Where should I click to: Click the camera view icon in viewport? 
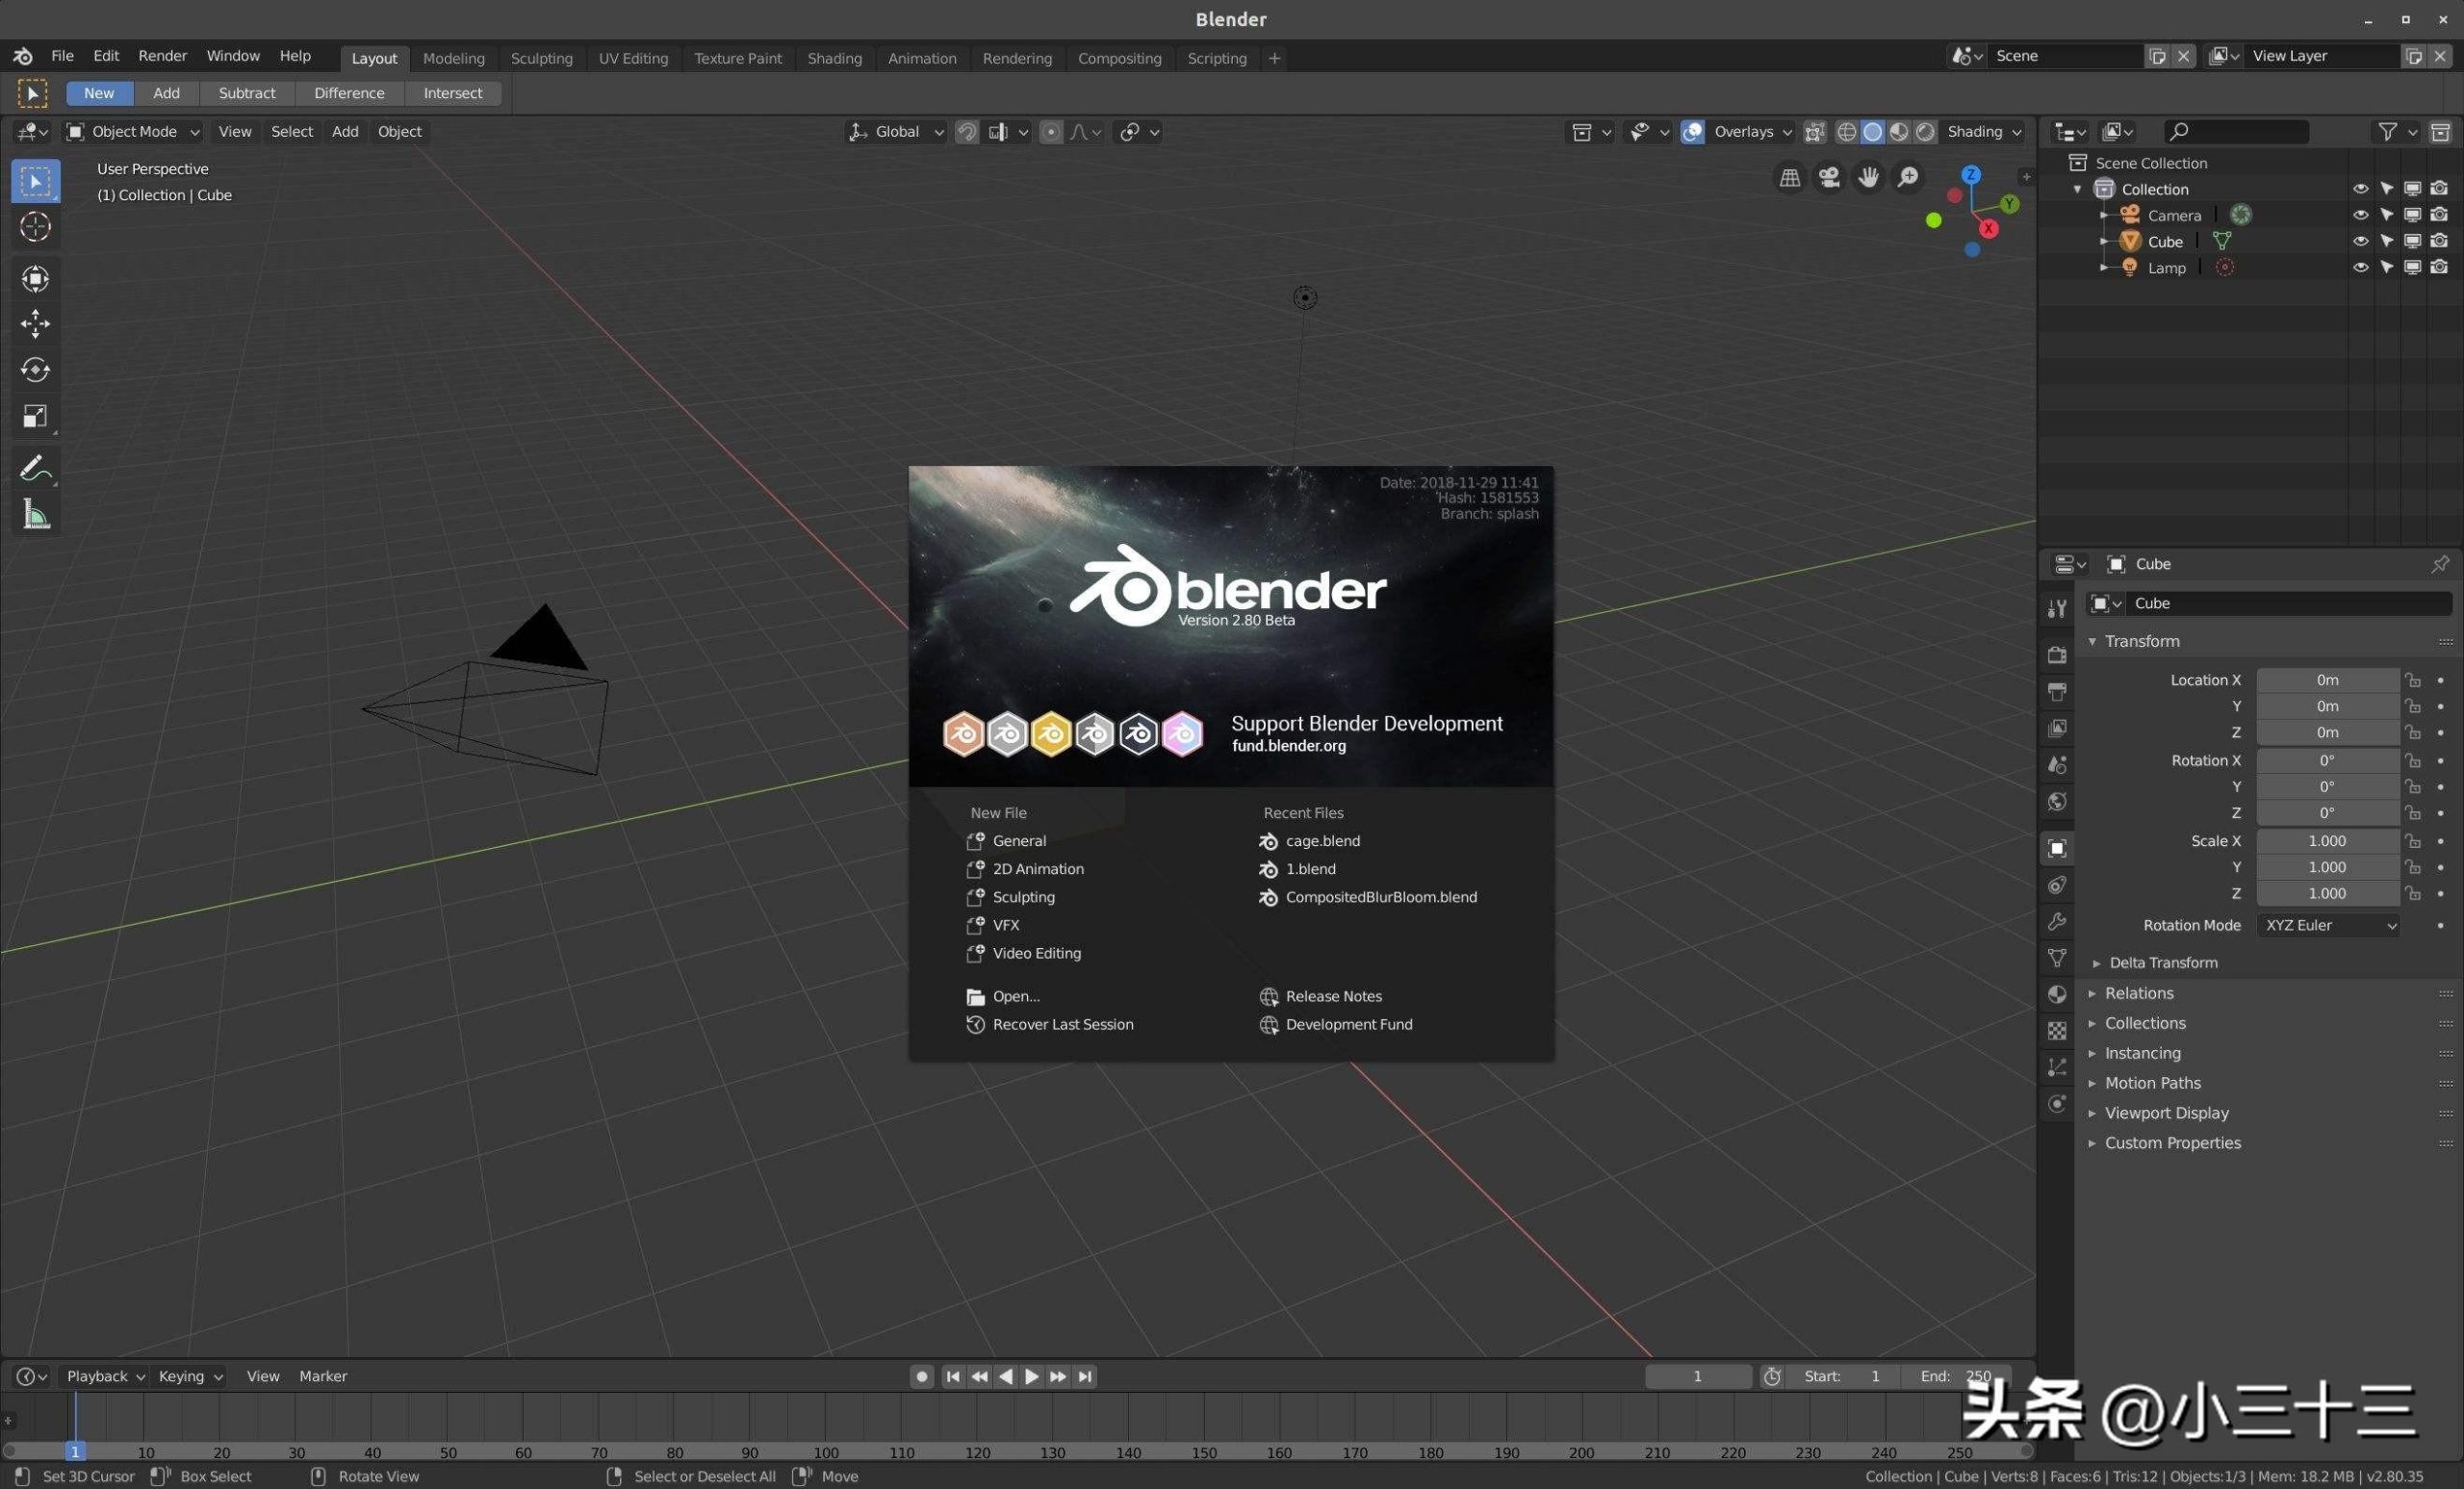[1829, 178]
